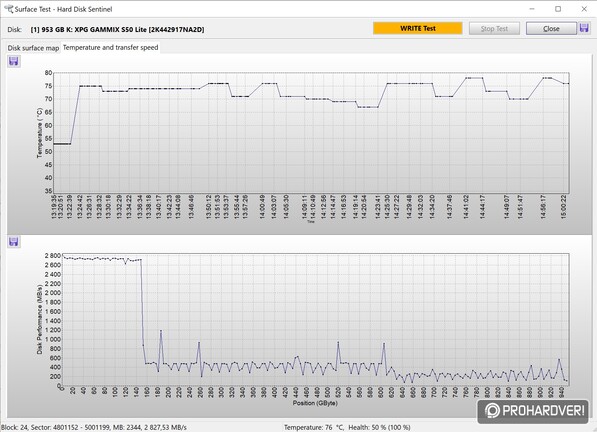Click the Stop Test button
This screenshot has height=432, width=597.
494,29
